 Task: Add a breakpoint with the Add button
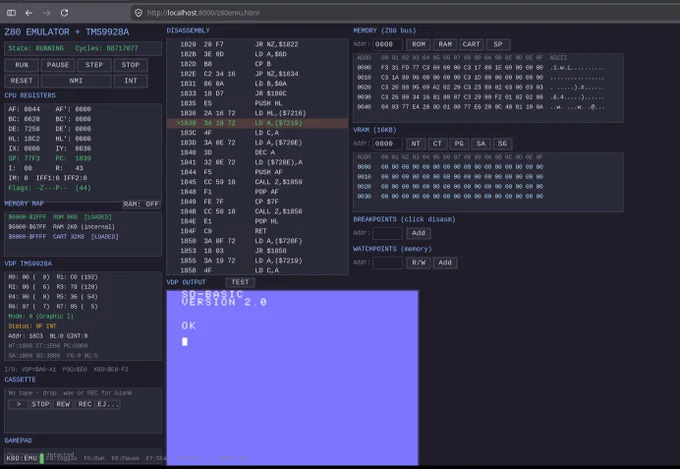click(x=418, y=233)
